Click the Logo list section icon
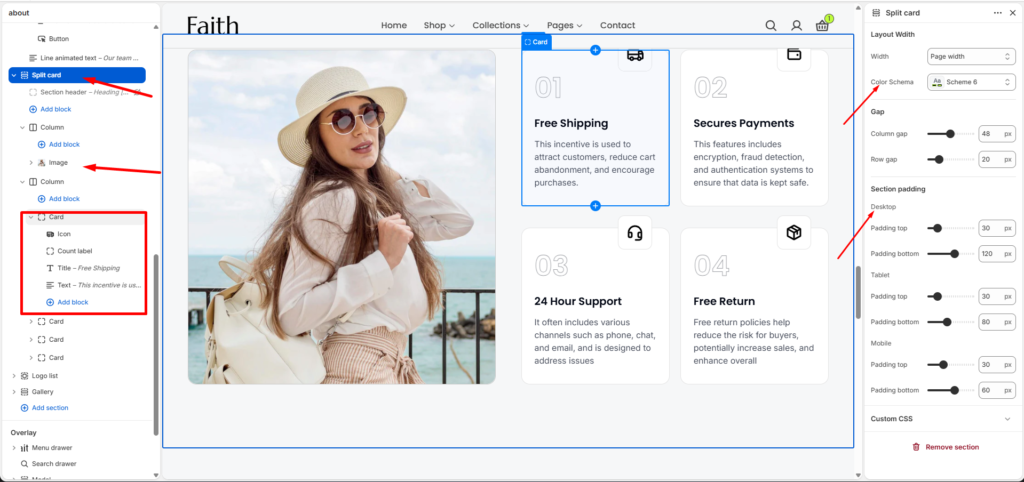The width and height of the screenshot is (1024, 482). click(x=24, y=376)
